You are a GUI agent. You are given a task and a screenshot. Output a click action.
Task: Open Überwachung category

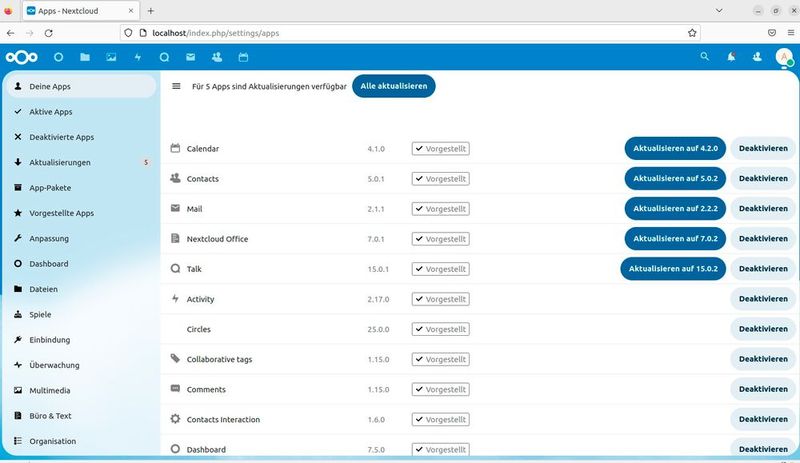82,365
